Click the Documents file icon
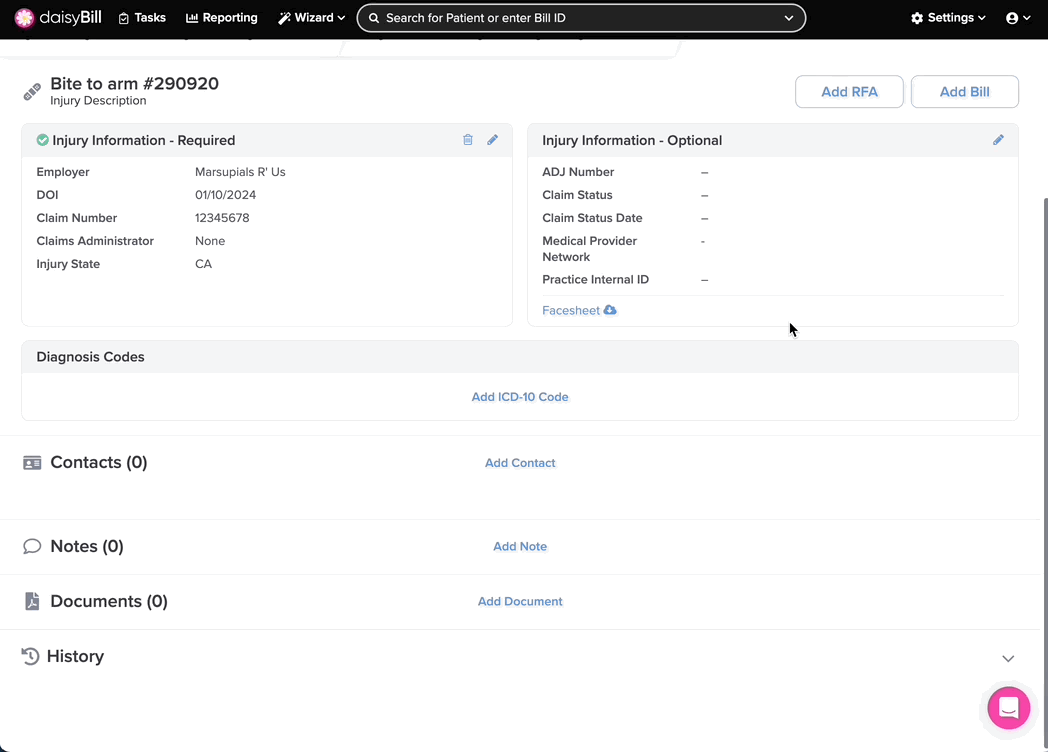The width and height of the screenshot is (1048, 752). point(32,601)
